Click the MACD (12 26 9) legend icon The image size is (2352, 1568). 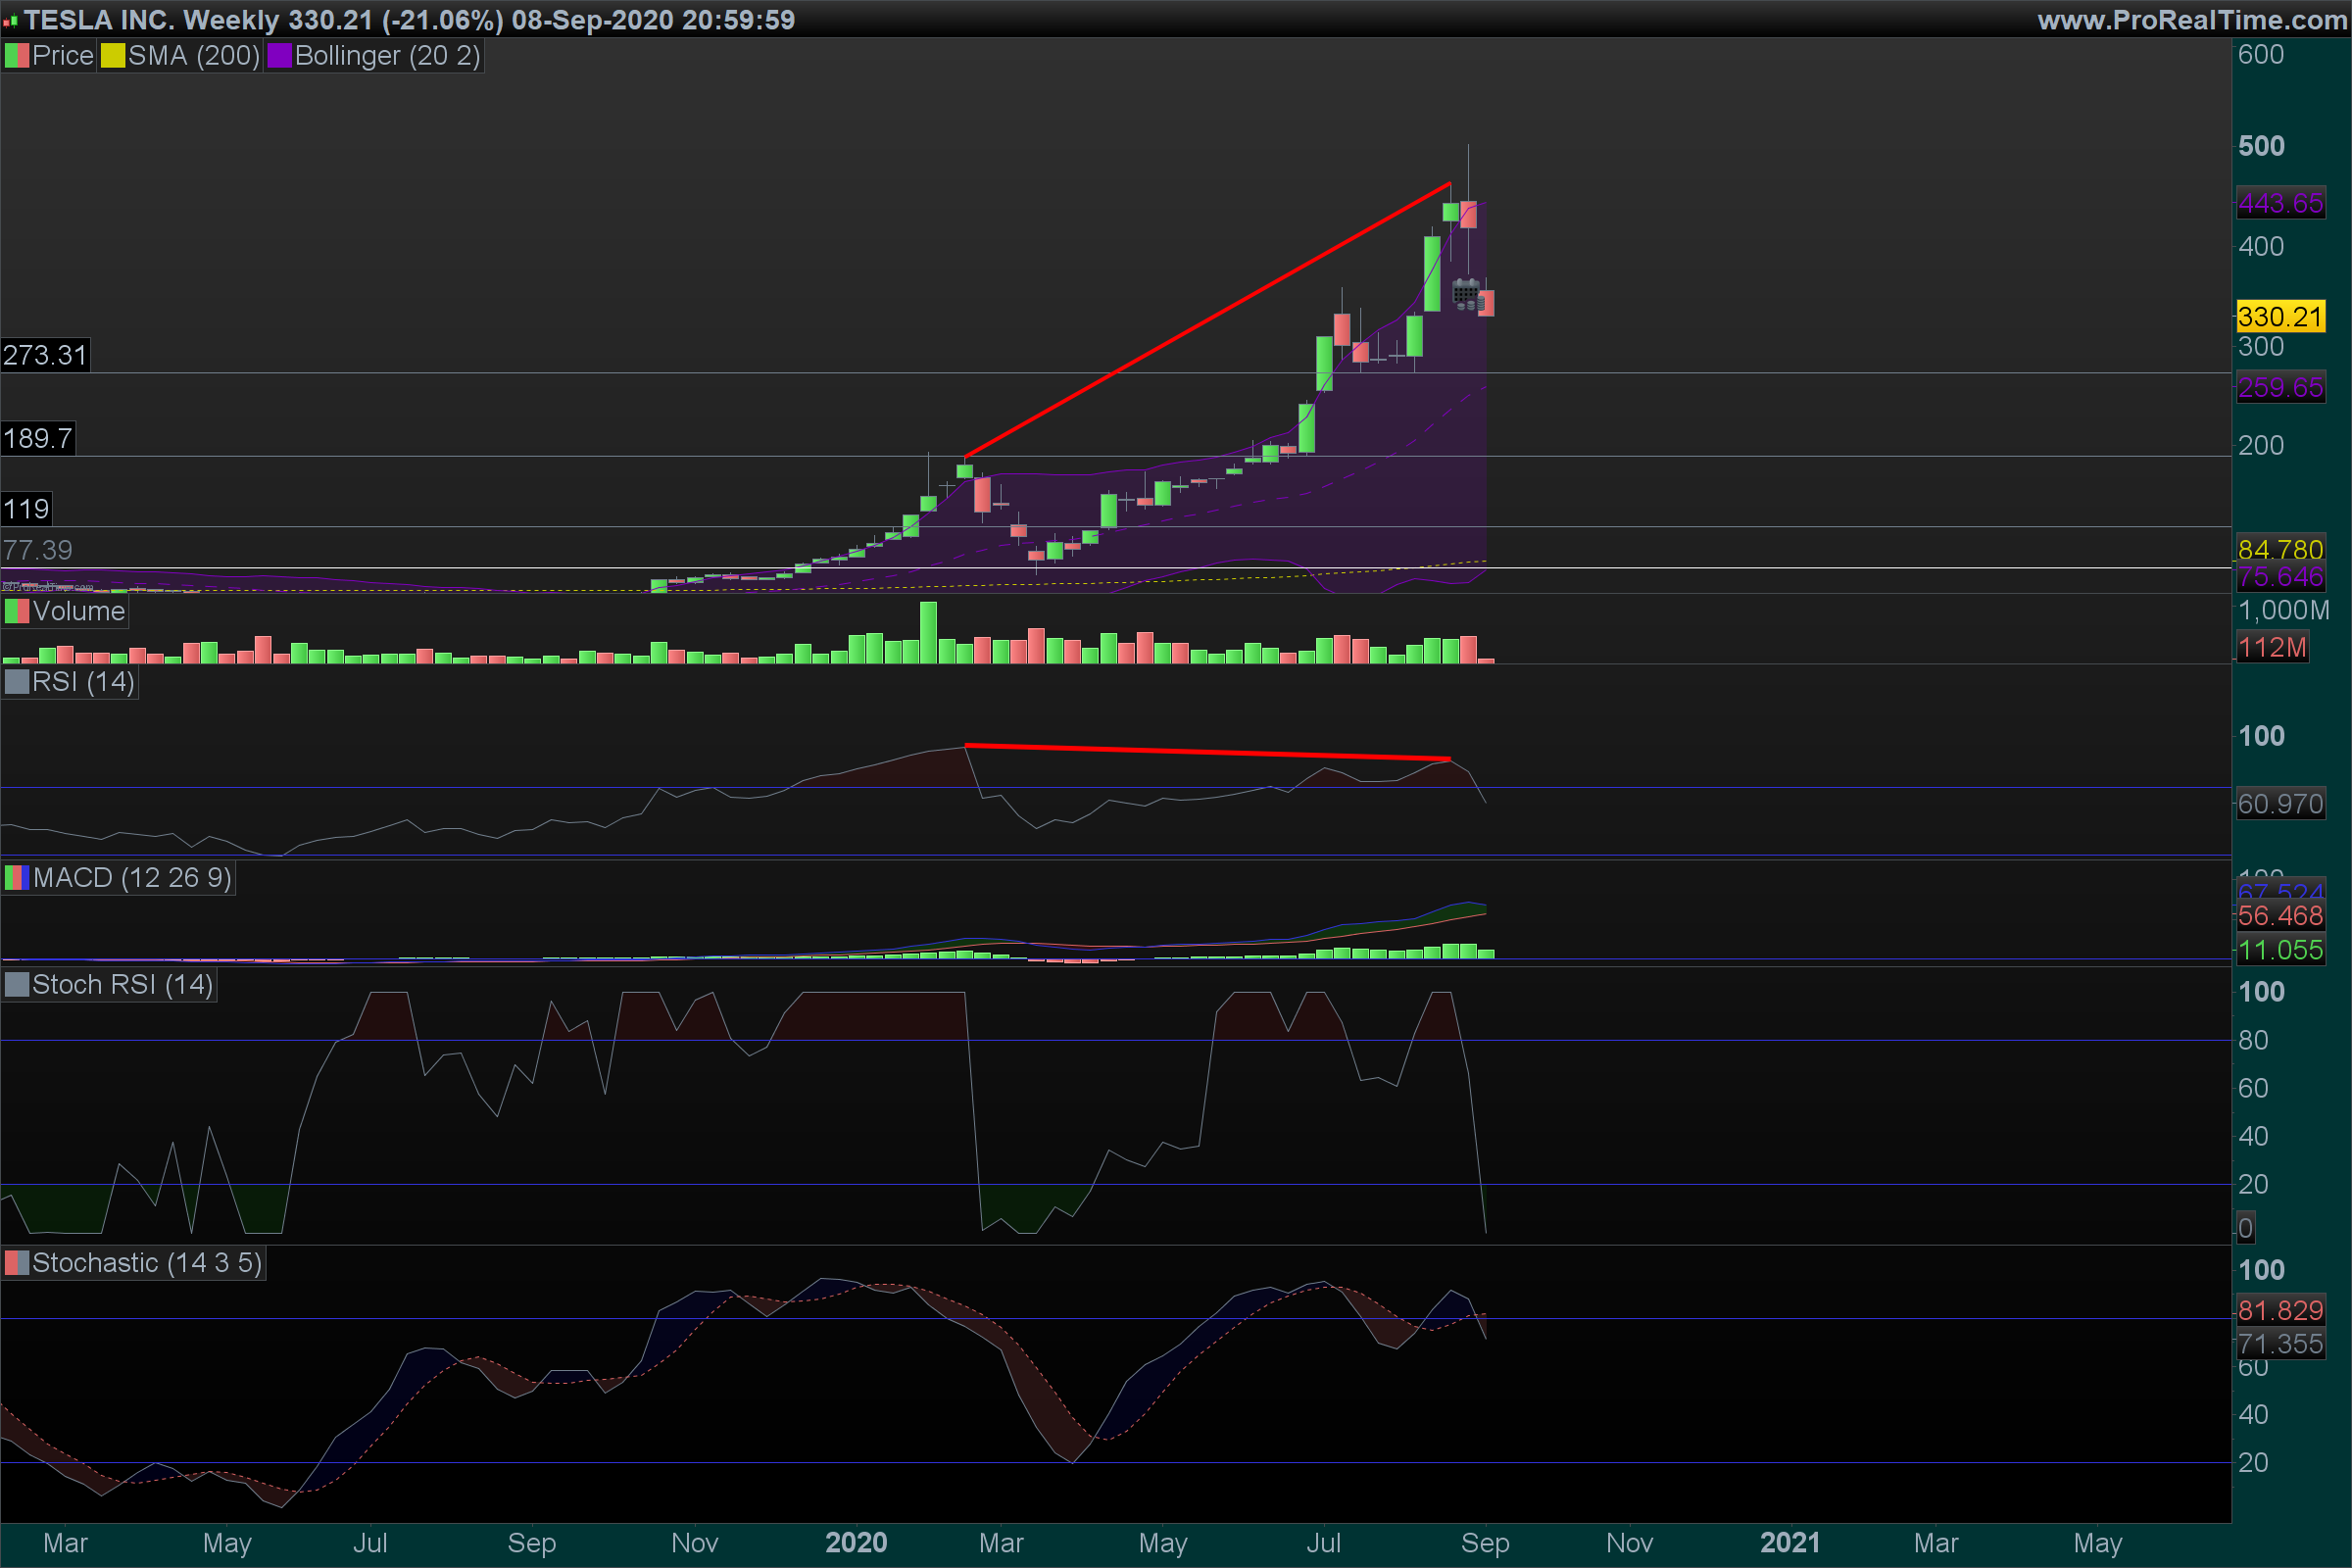(17, 878)
